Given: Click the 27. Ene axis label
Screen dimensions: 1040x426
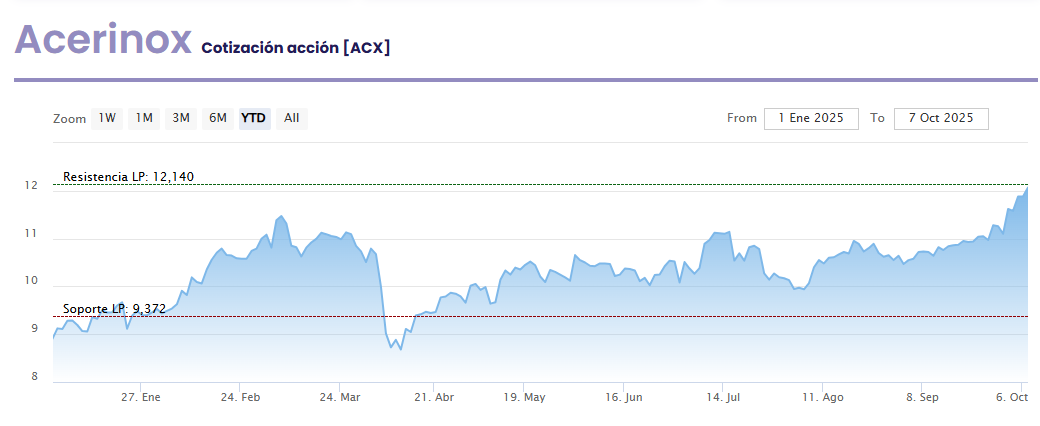Looking at the screenshot, I should (x=141, y=397).
